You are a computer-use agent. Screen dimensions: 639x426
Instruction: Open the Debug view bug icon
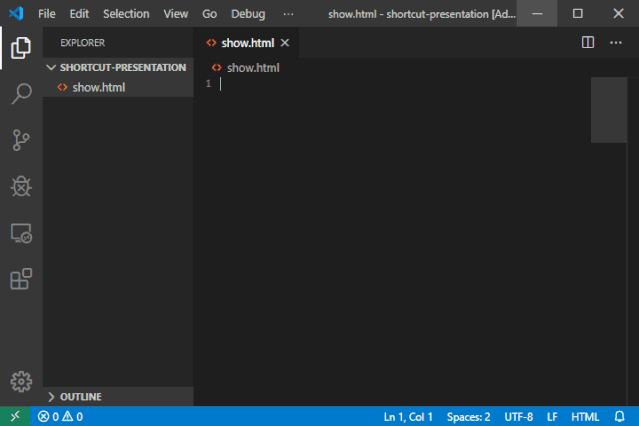[21, 186]
